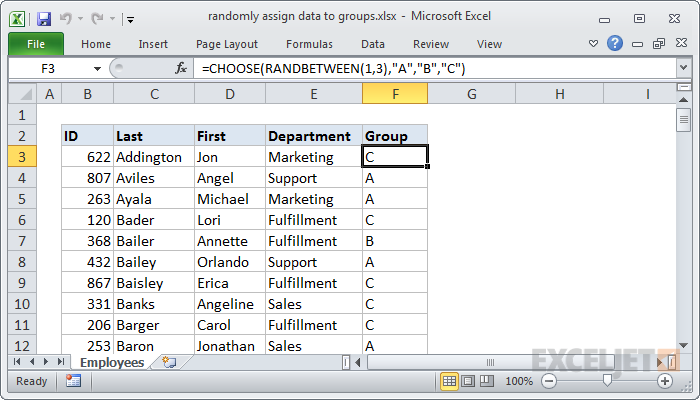
Task: Click the Undo arrow icon
Action: click(x=68, y=18)
